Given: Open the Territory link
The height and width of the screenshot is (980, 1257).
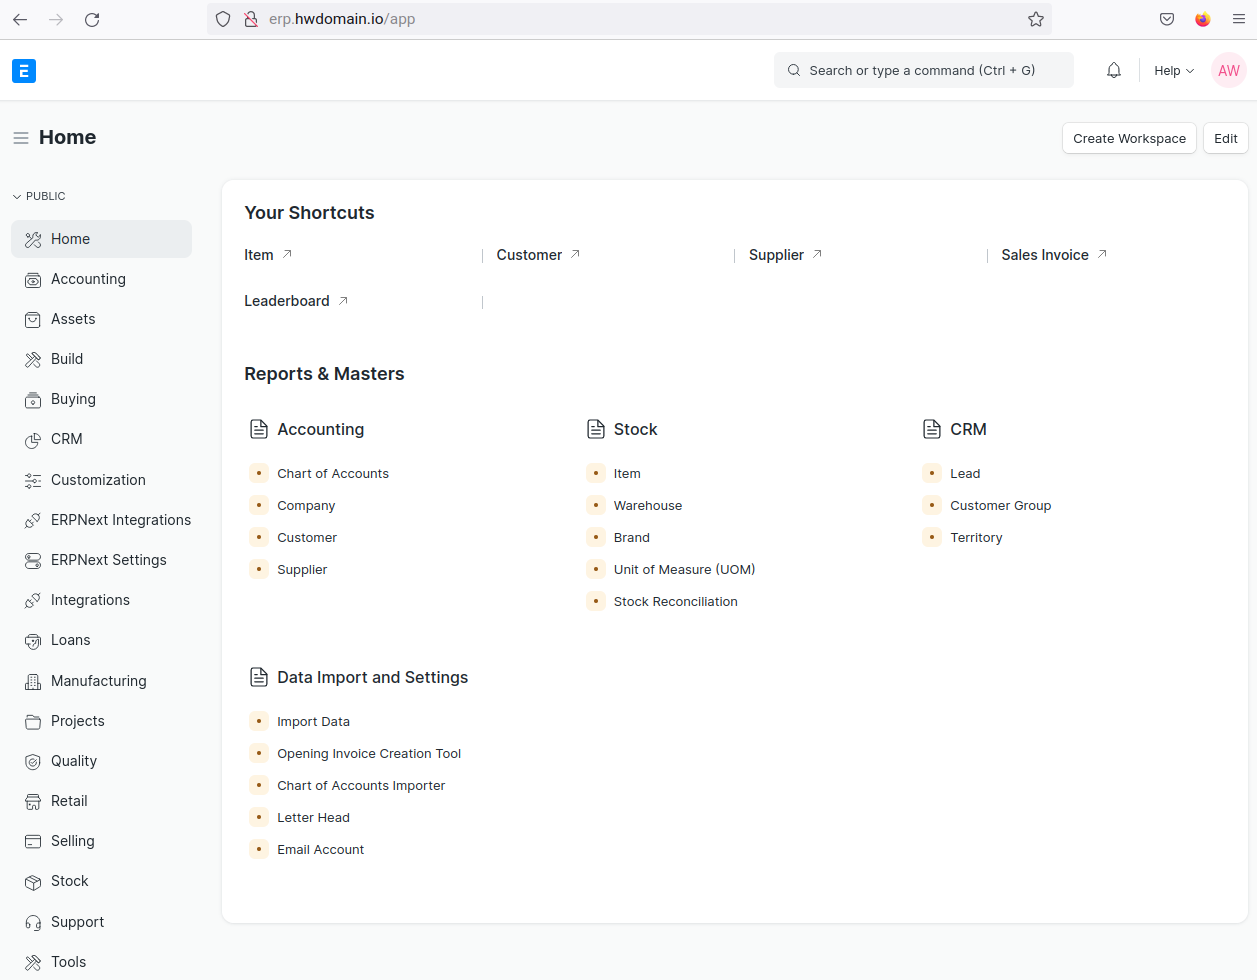Looking at the screenshot, I should pos(976,538).
